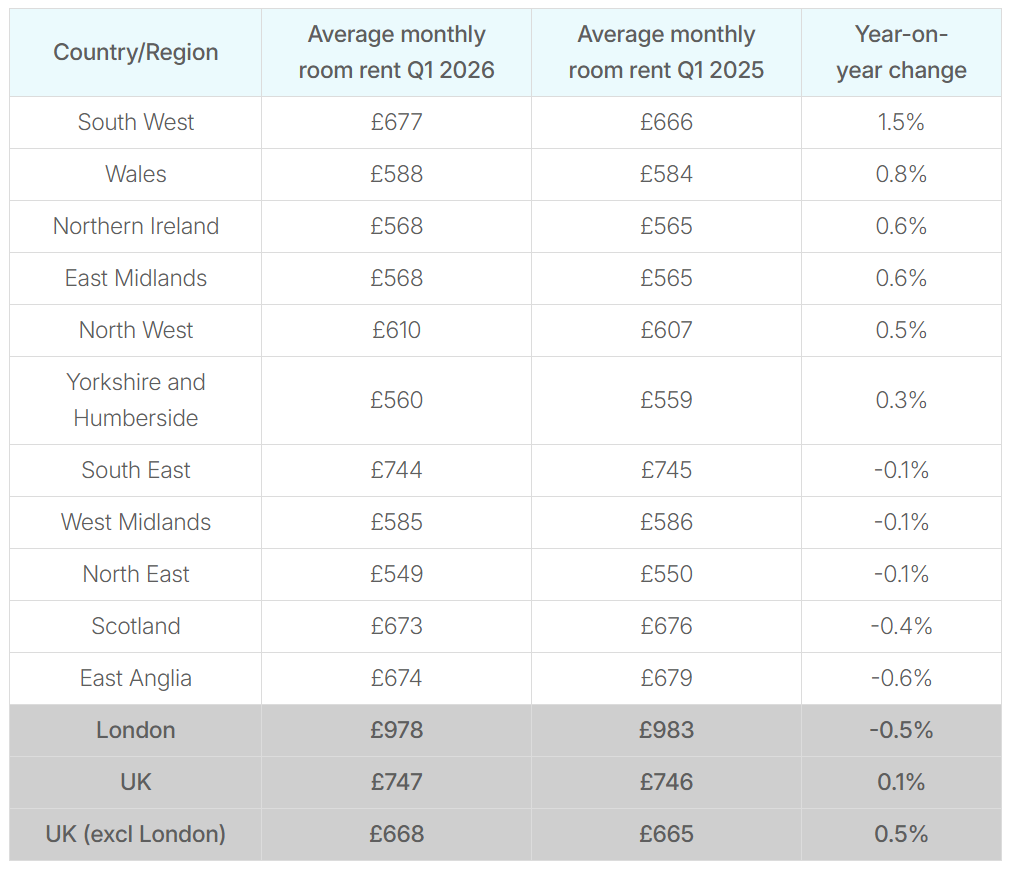Select the London -0.5% change cell
1013x869 pixels.
[901, 730]
